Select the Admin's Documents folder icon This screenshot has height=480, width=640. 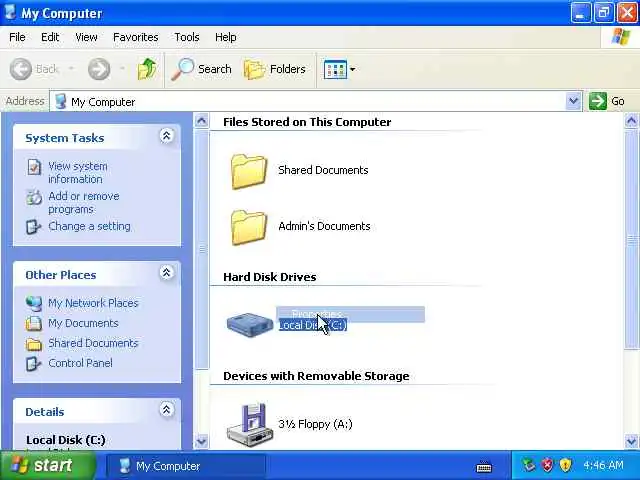[x=249, y=227]
